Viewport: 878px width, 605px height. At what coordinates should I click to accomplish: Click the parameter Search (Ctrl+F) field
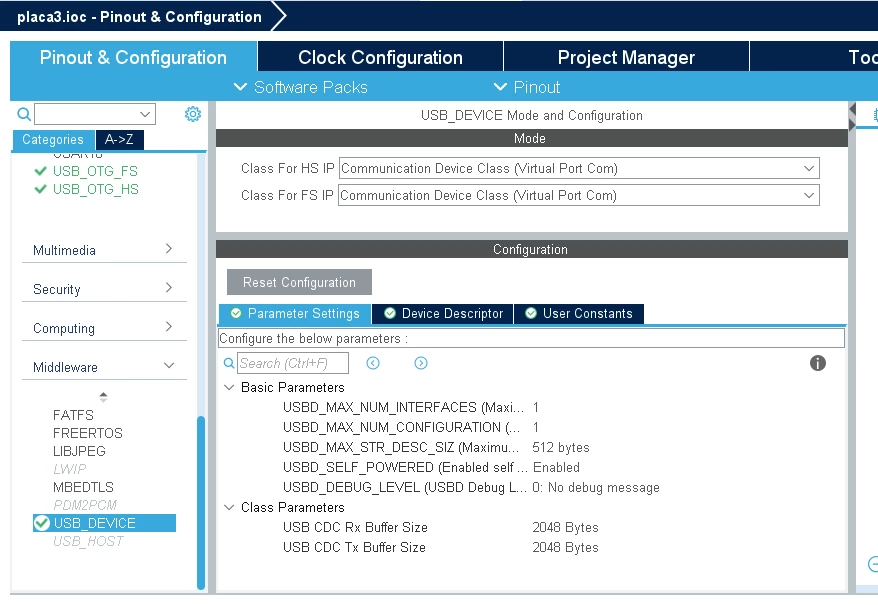[x=293, y=363]
